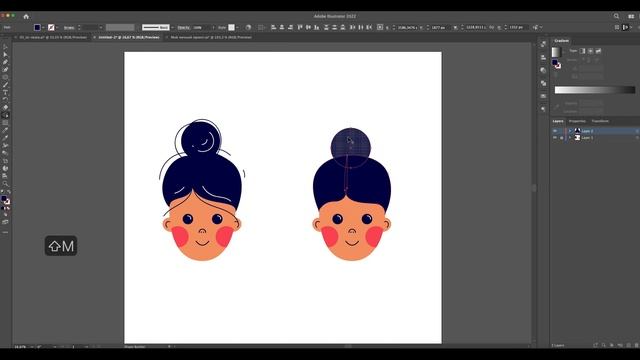This screenshot has height=360, width=640.
Task: Click Horizontal Align Center icon
Action: pyautogui.click(x=282, y=27)
